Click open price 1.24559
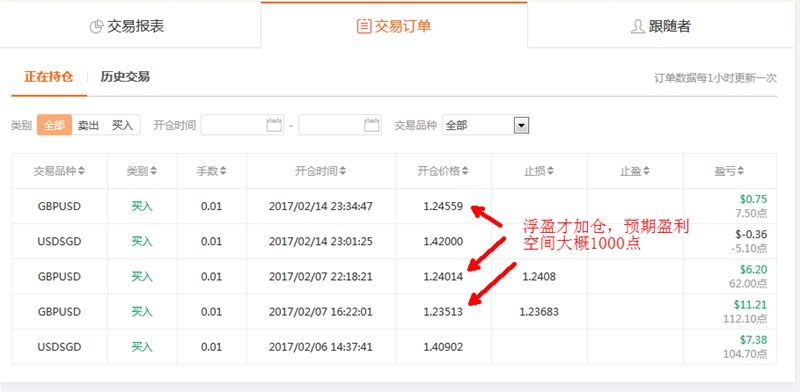Image resolution: width=800 pixels, height=392 pixels. pyautogui.click(x=443, y=207)
